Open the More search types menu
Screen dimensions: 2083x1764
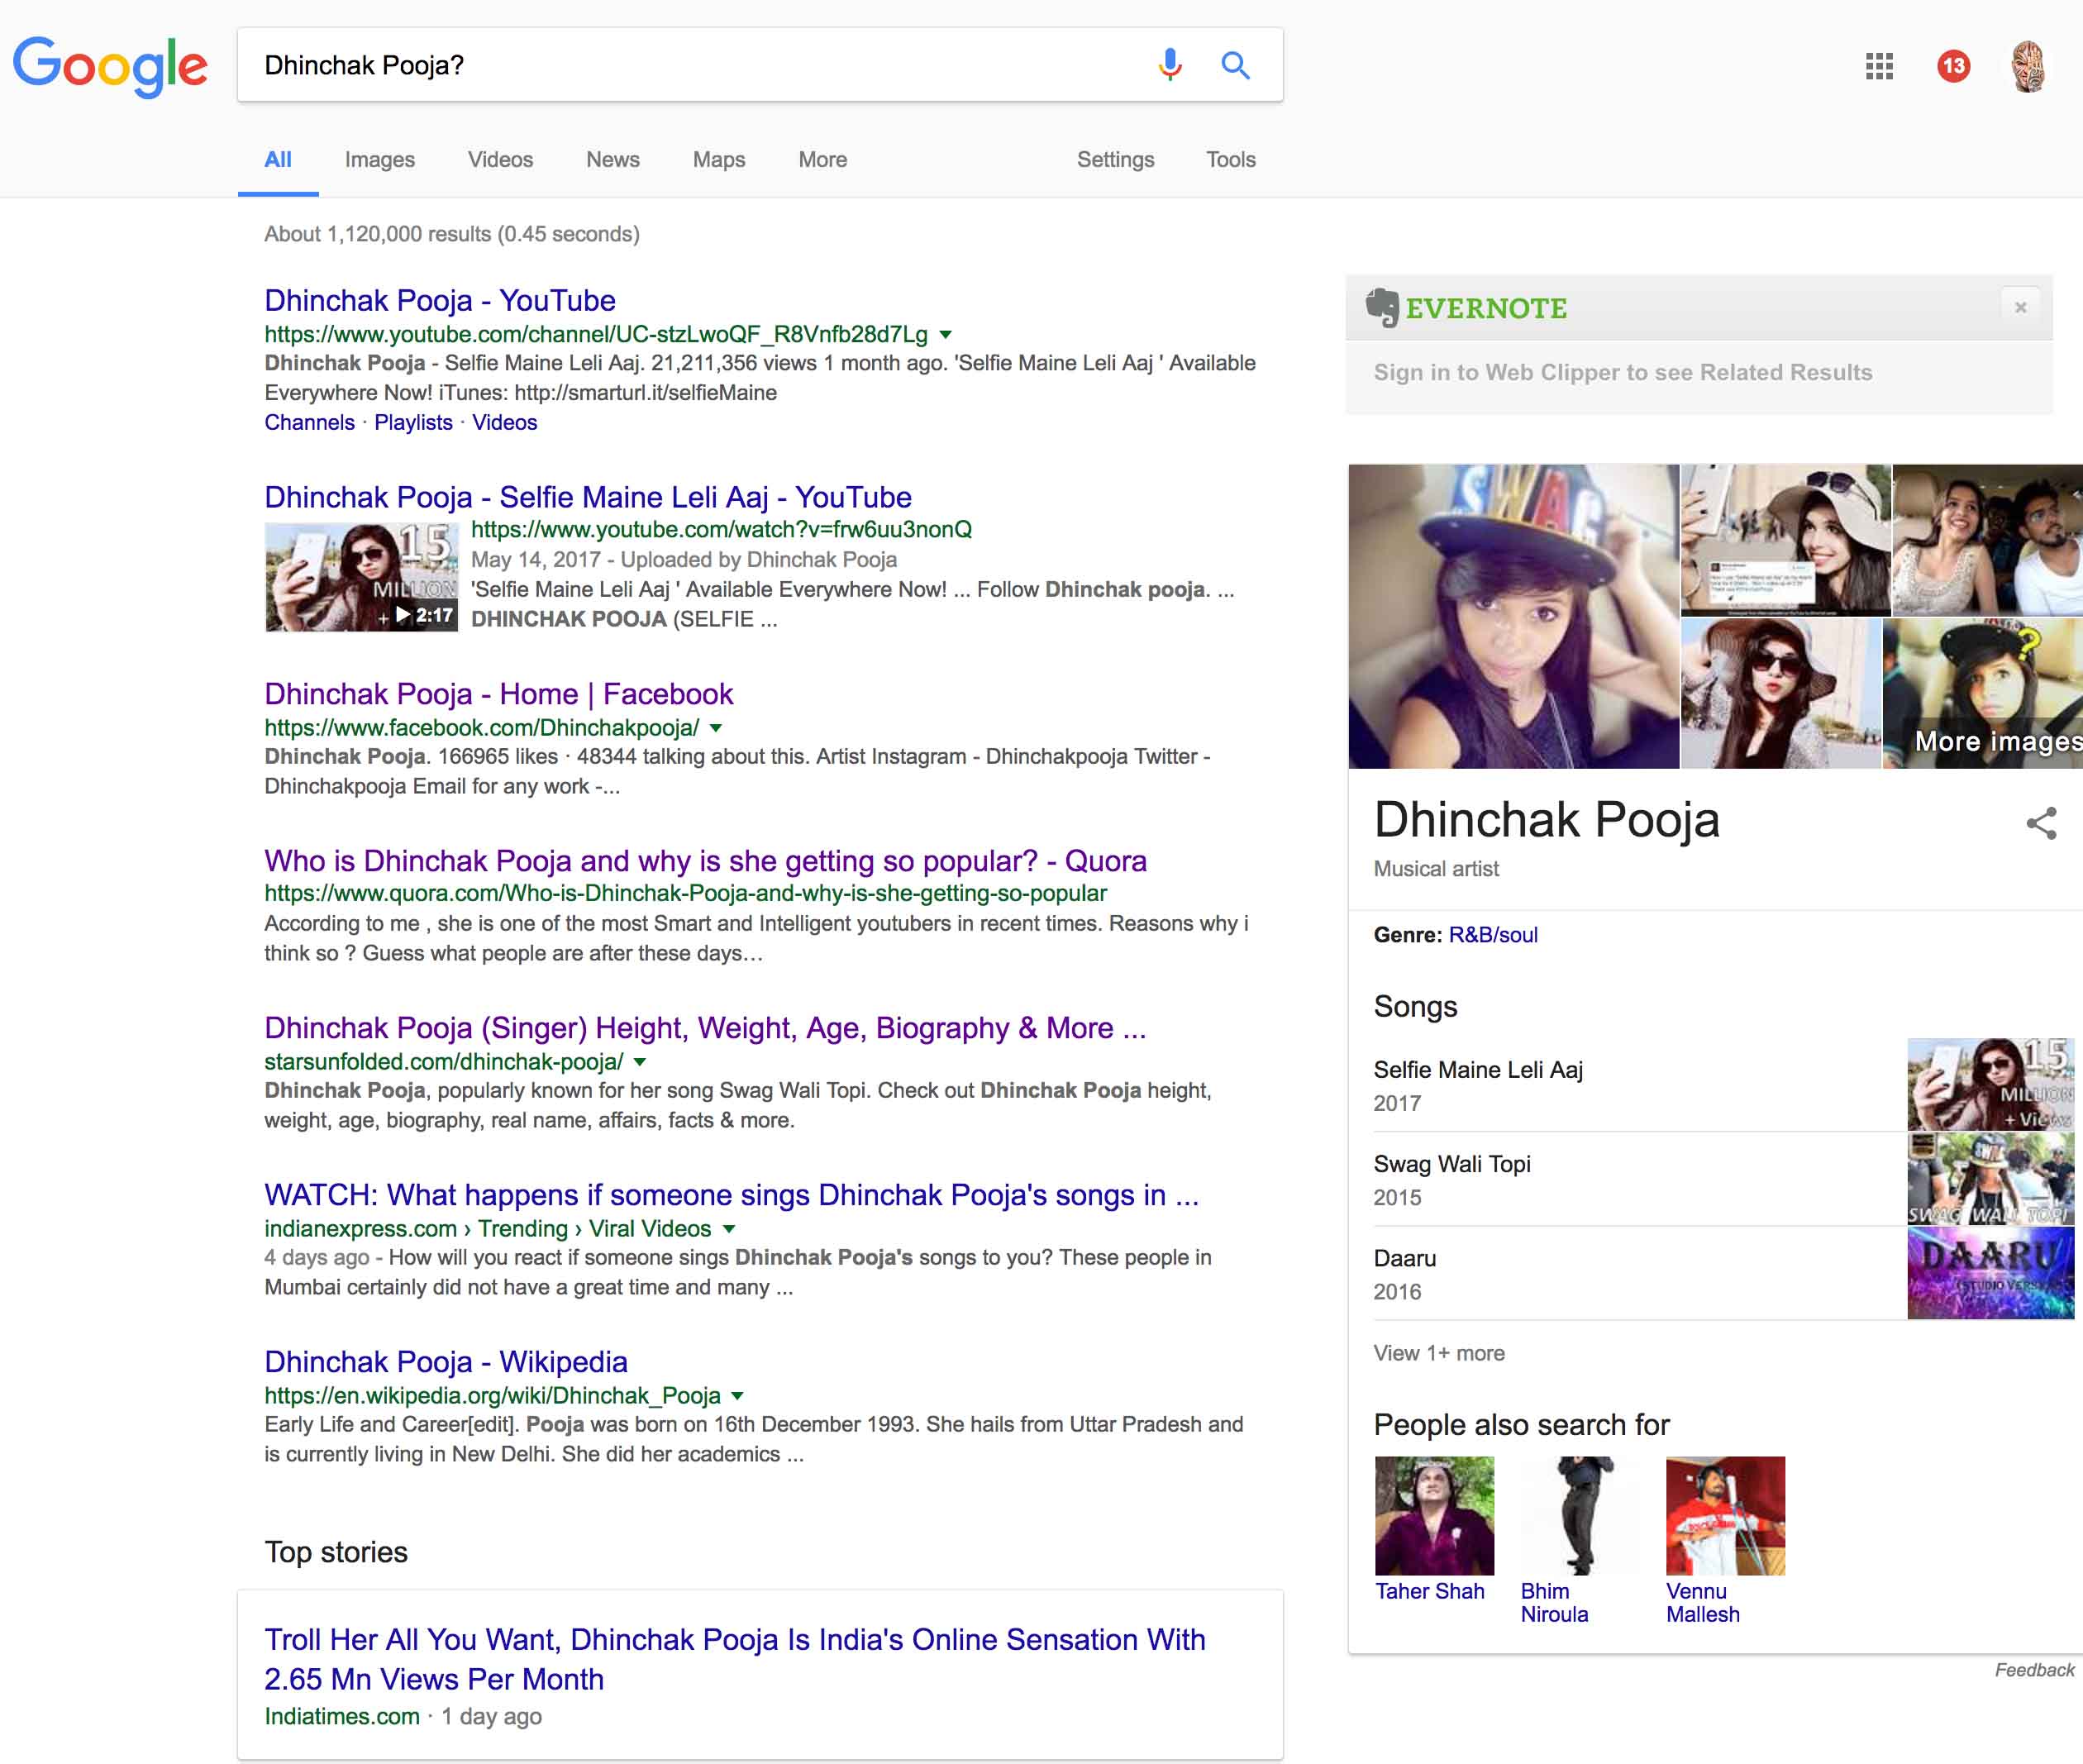(822, 160)
